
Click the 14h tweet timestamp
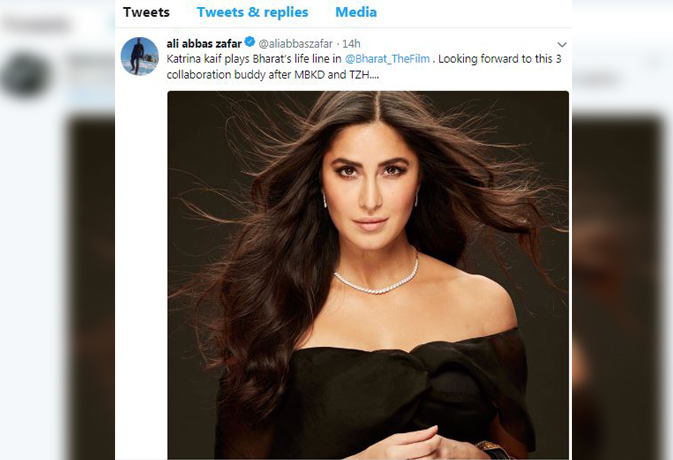click(350, 44)
